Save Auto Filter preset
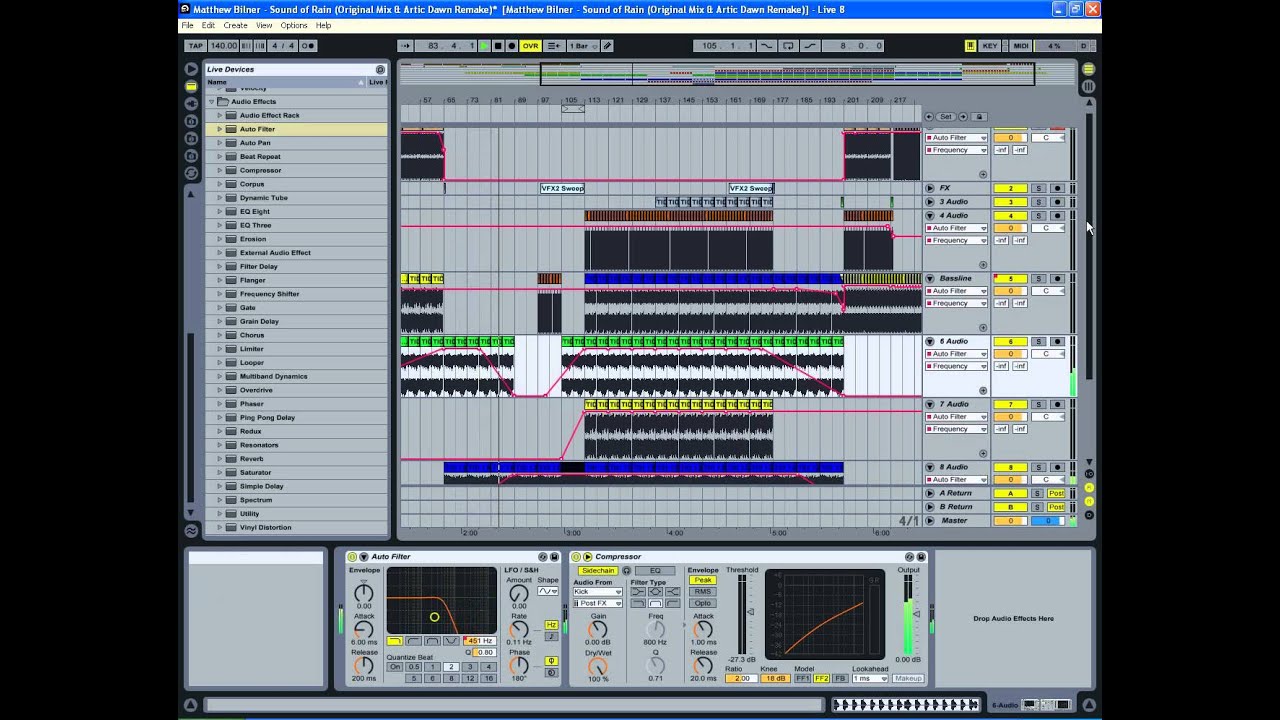The height and width of the screenshot is (720, 1280). 556,557
